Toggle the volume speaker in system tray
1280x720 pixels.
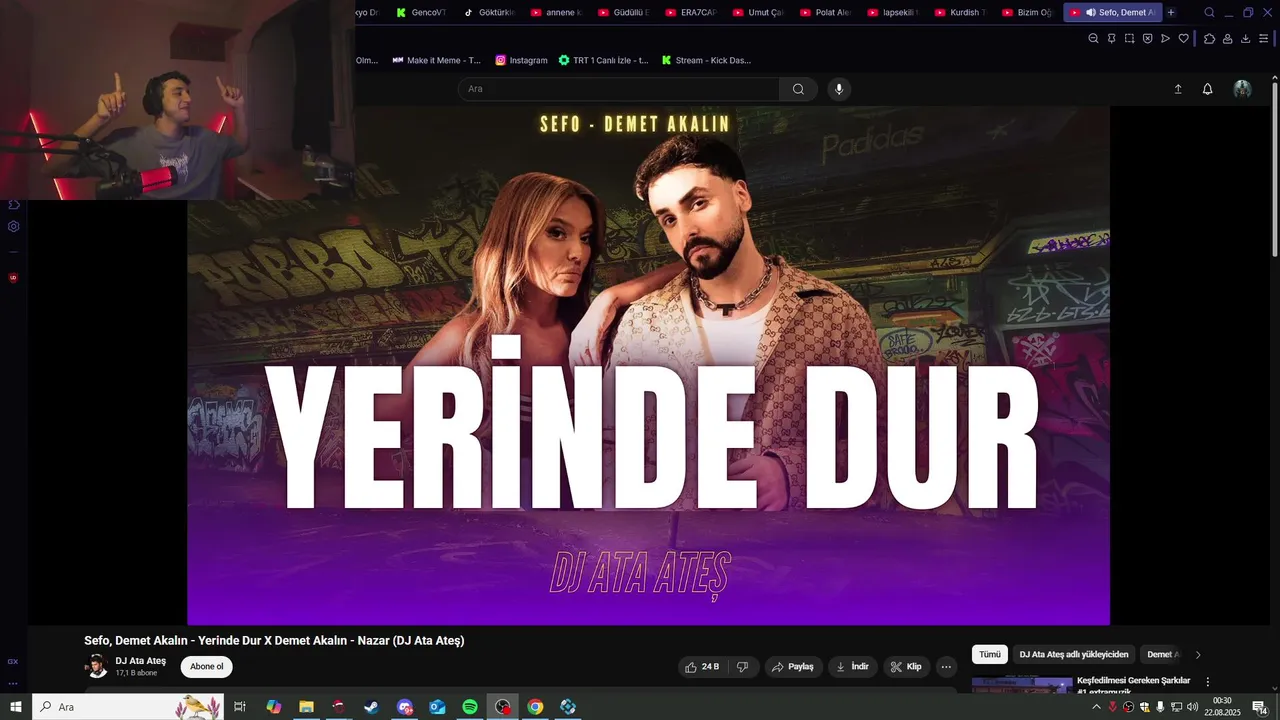(x=1192, y=707)
